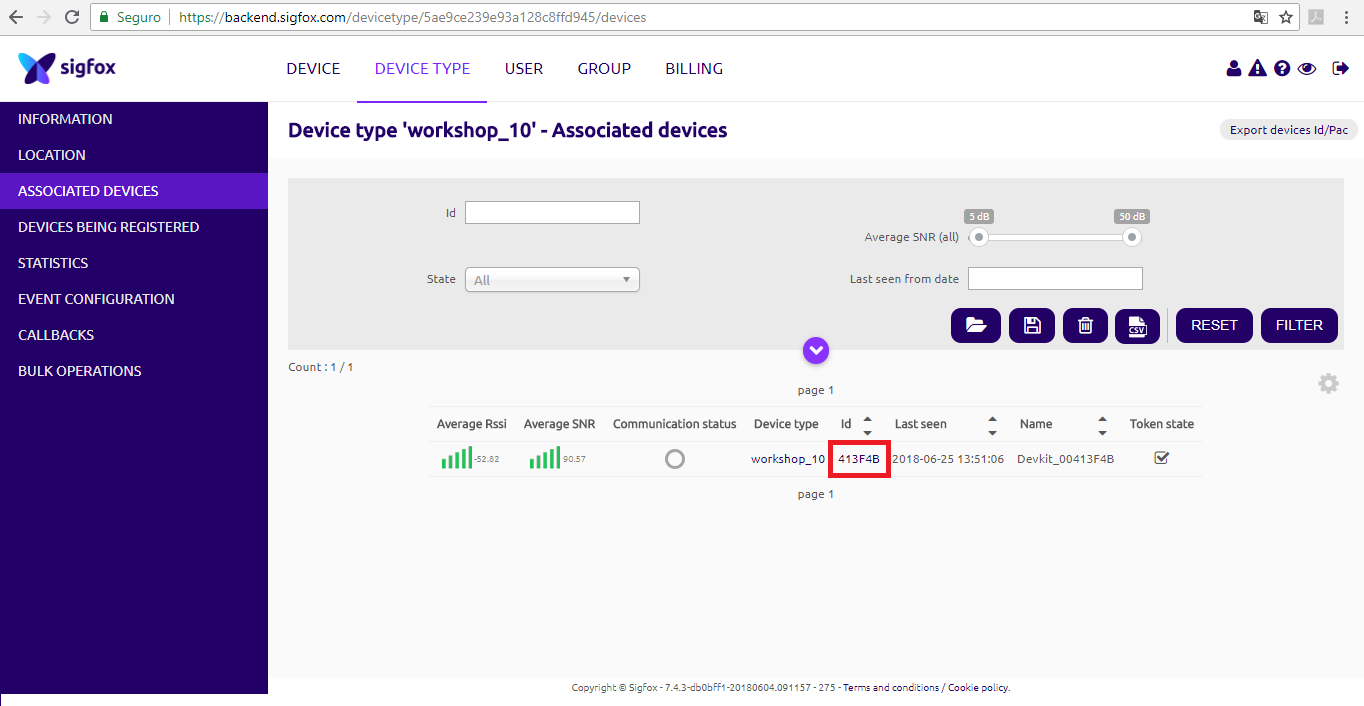Click the Sigfox logo
The height and width of the screenshot is (706, 1364).
coord(67,68)
